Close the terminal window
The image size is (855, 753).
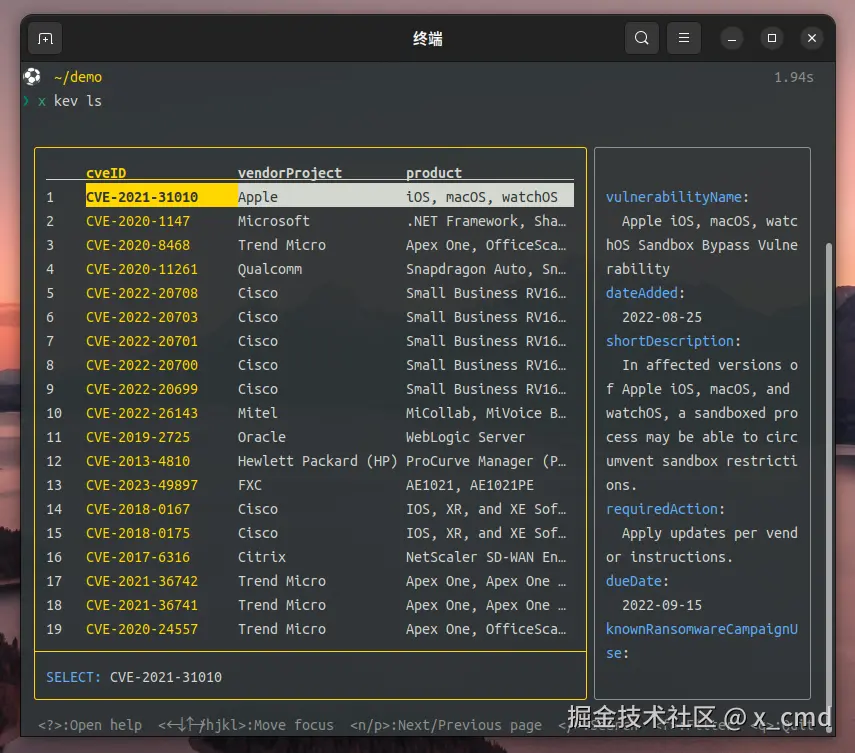point(811,38)
